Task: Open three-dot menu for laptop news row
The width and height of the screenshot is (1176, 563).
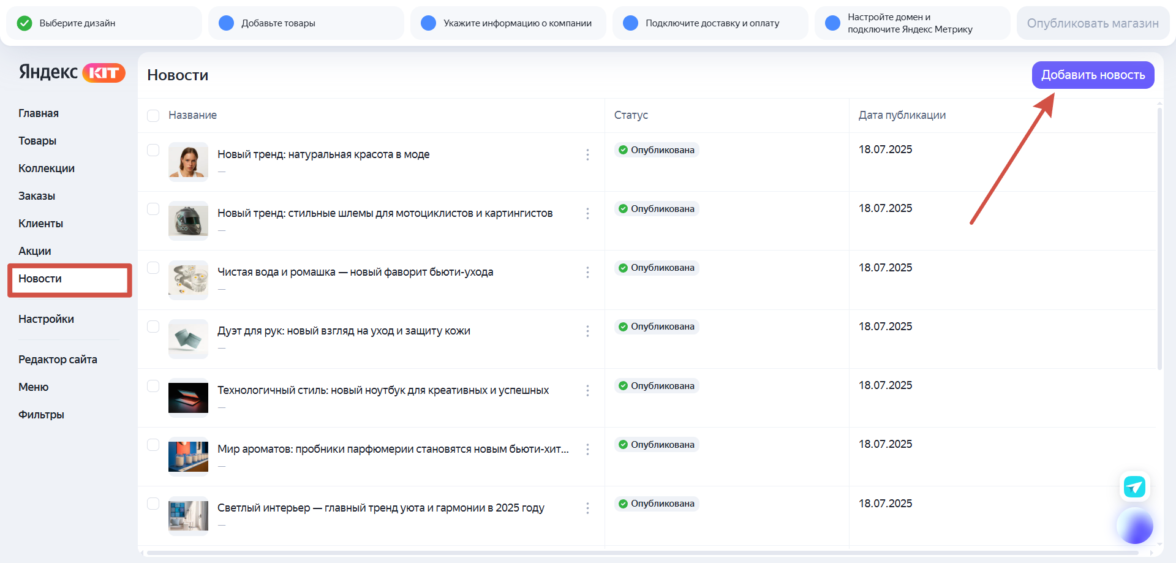Action: click(588, 390)
